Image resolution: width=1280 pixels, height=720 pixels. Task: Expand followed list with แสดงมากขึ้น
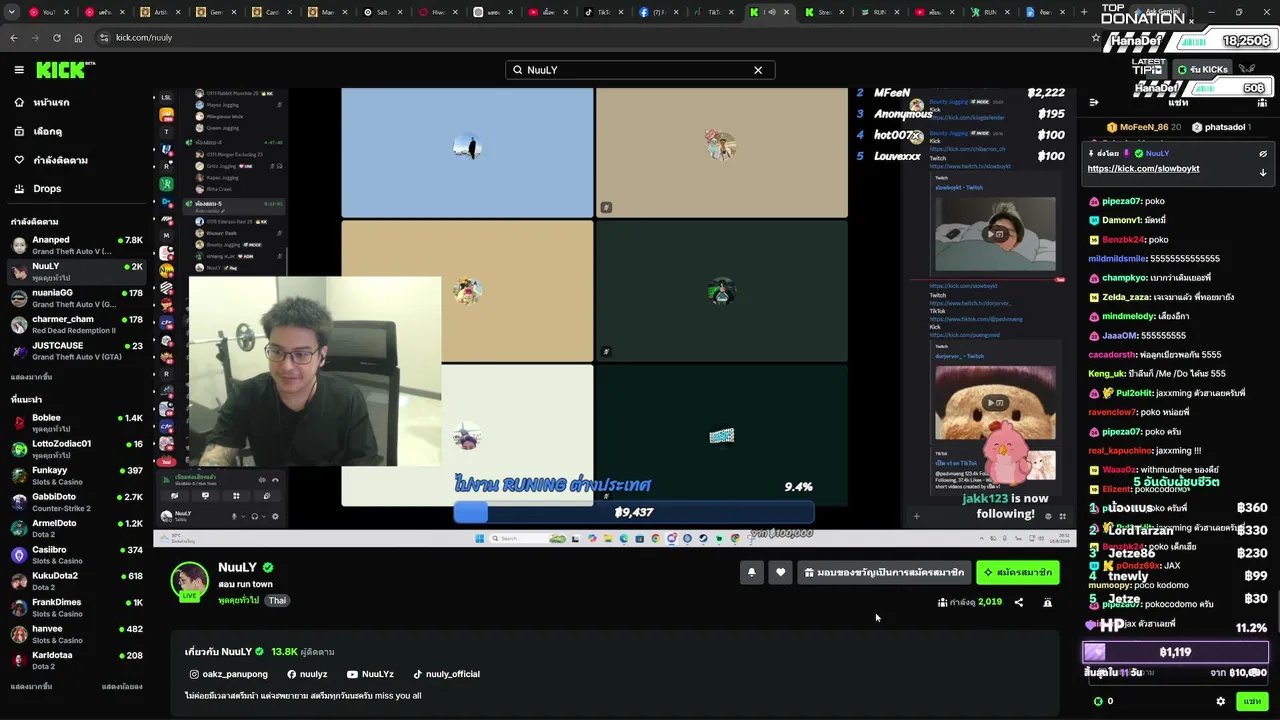31,377
